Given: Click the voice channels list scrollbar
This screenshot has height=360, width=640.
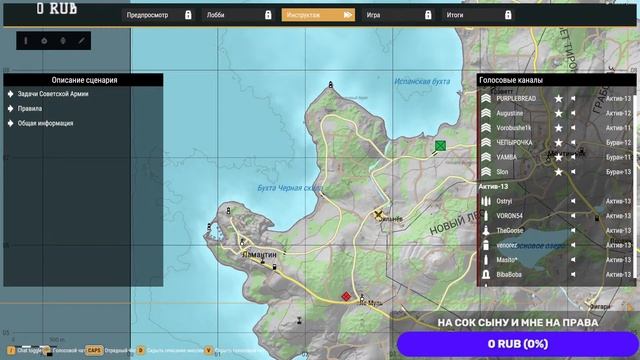Looking at the screenshot, I should click(x=634, y=186).
